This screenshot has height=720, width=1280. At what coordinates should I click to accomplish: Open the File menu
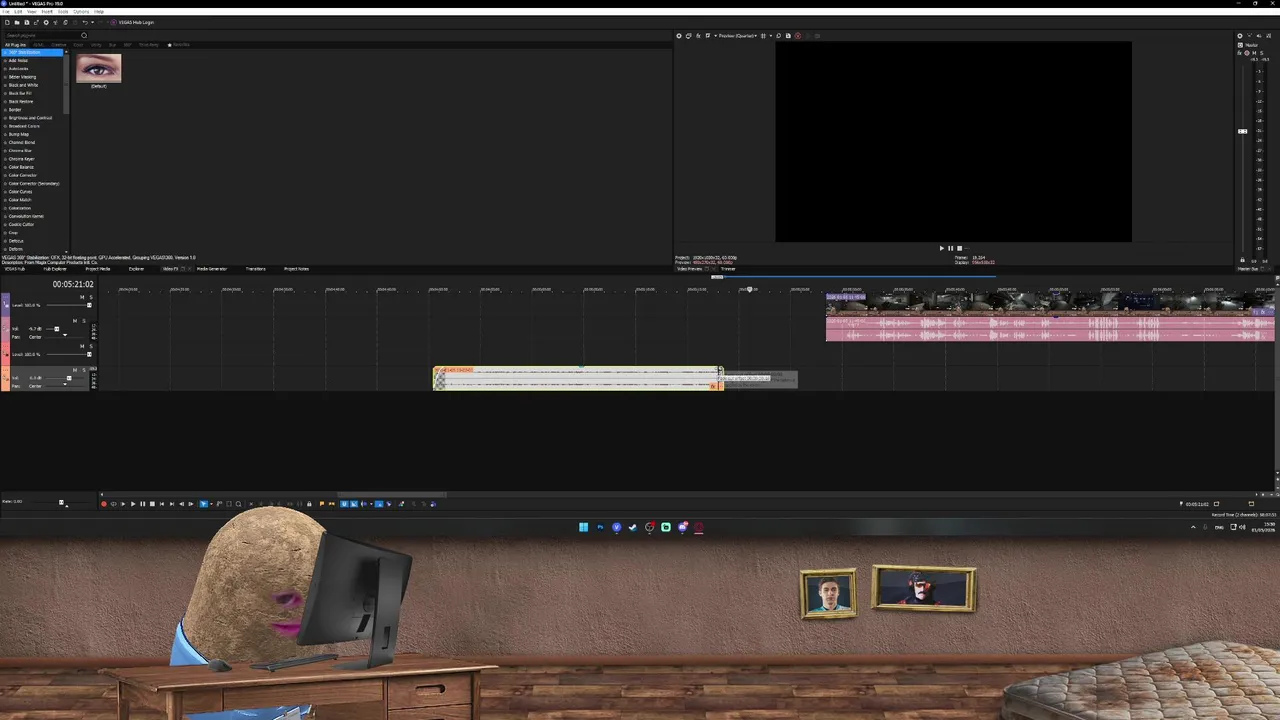pos(5,11)
